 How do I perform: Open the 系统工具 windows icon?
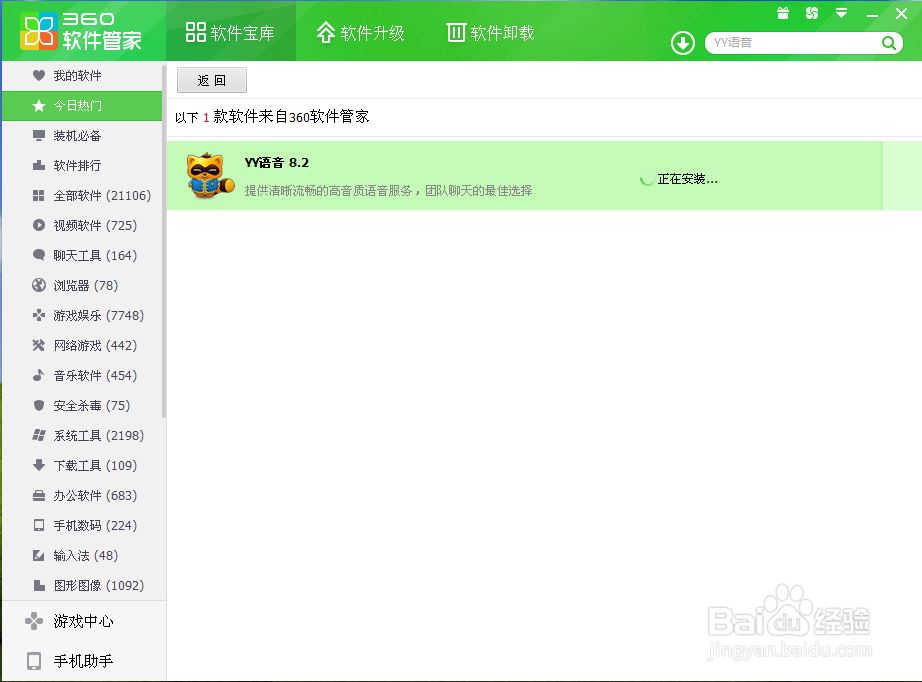39,435
